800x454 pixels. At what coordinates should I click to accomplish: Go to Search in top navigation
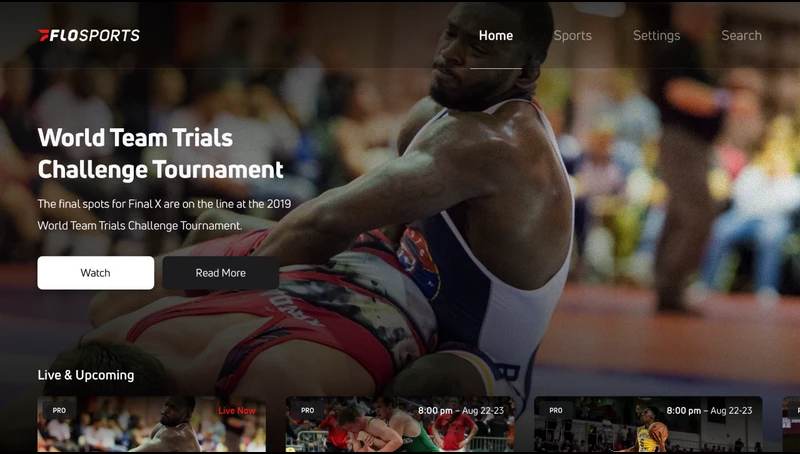[741, 36]
